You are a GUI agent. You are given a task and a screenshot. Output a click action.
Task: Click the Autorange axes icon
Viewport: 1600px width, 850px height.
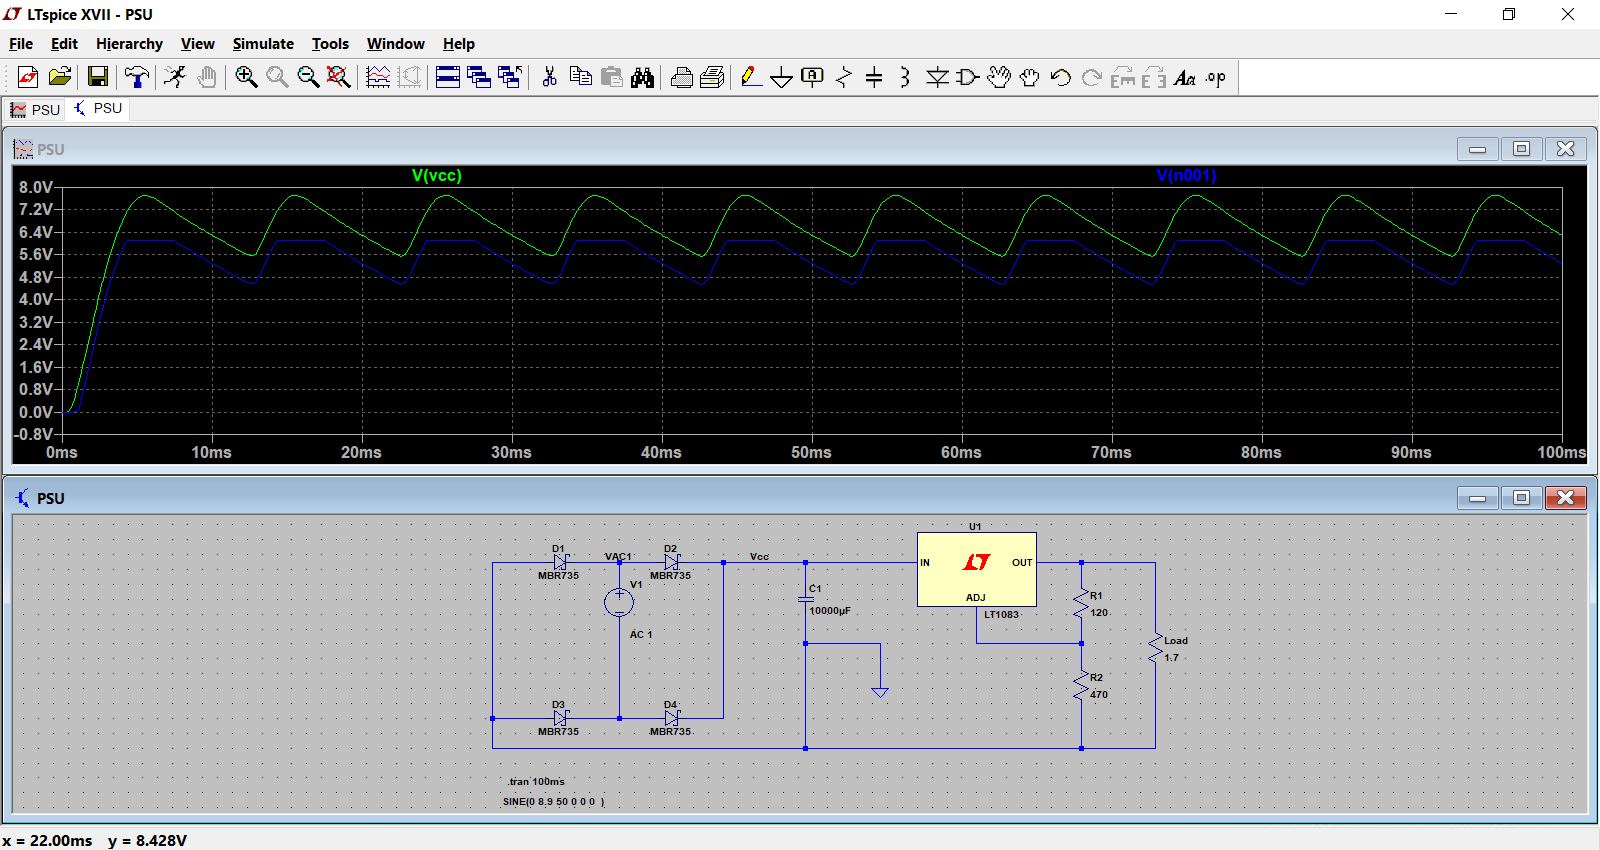pyautogui.click(x=409, y=77)
